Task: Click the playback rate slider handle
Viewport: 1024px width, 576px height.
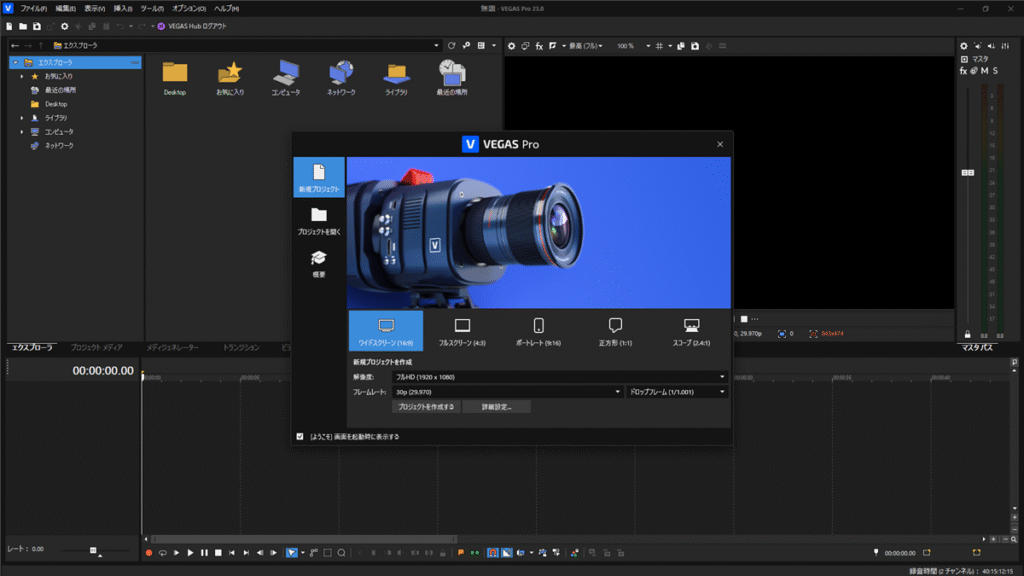Action: [93, 550]
